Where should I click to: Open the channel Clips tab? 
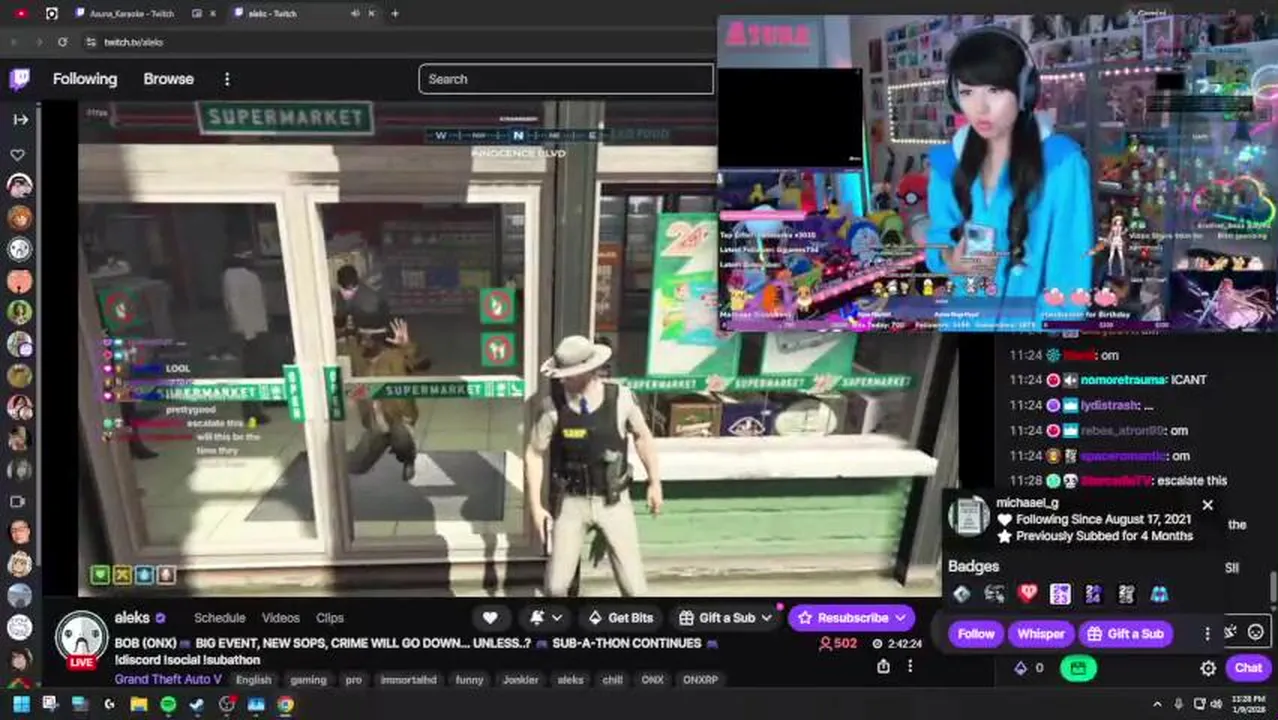(x=329, y=618)
